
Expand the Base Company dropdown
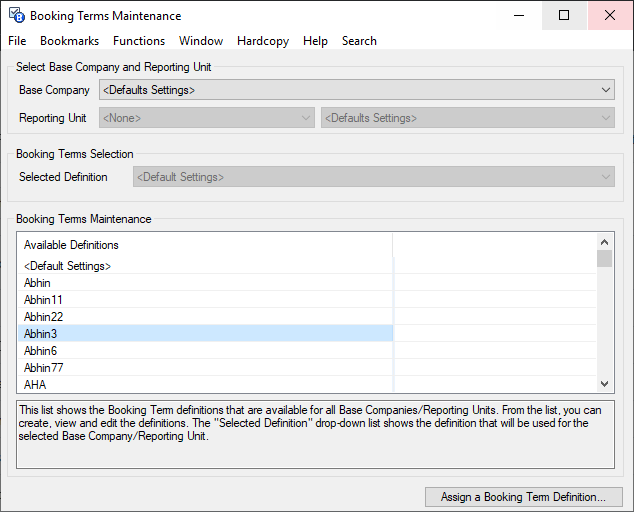(x=606, y=90)
